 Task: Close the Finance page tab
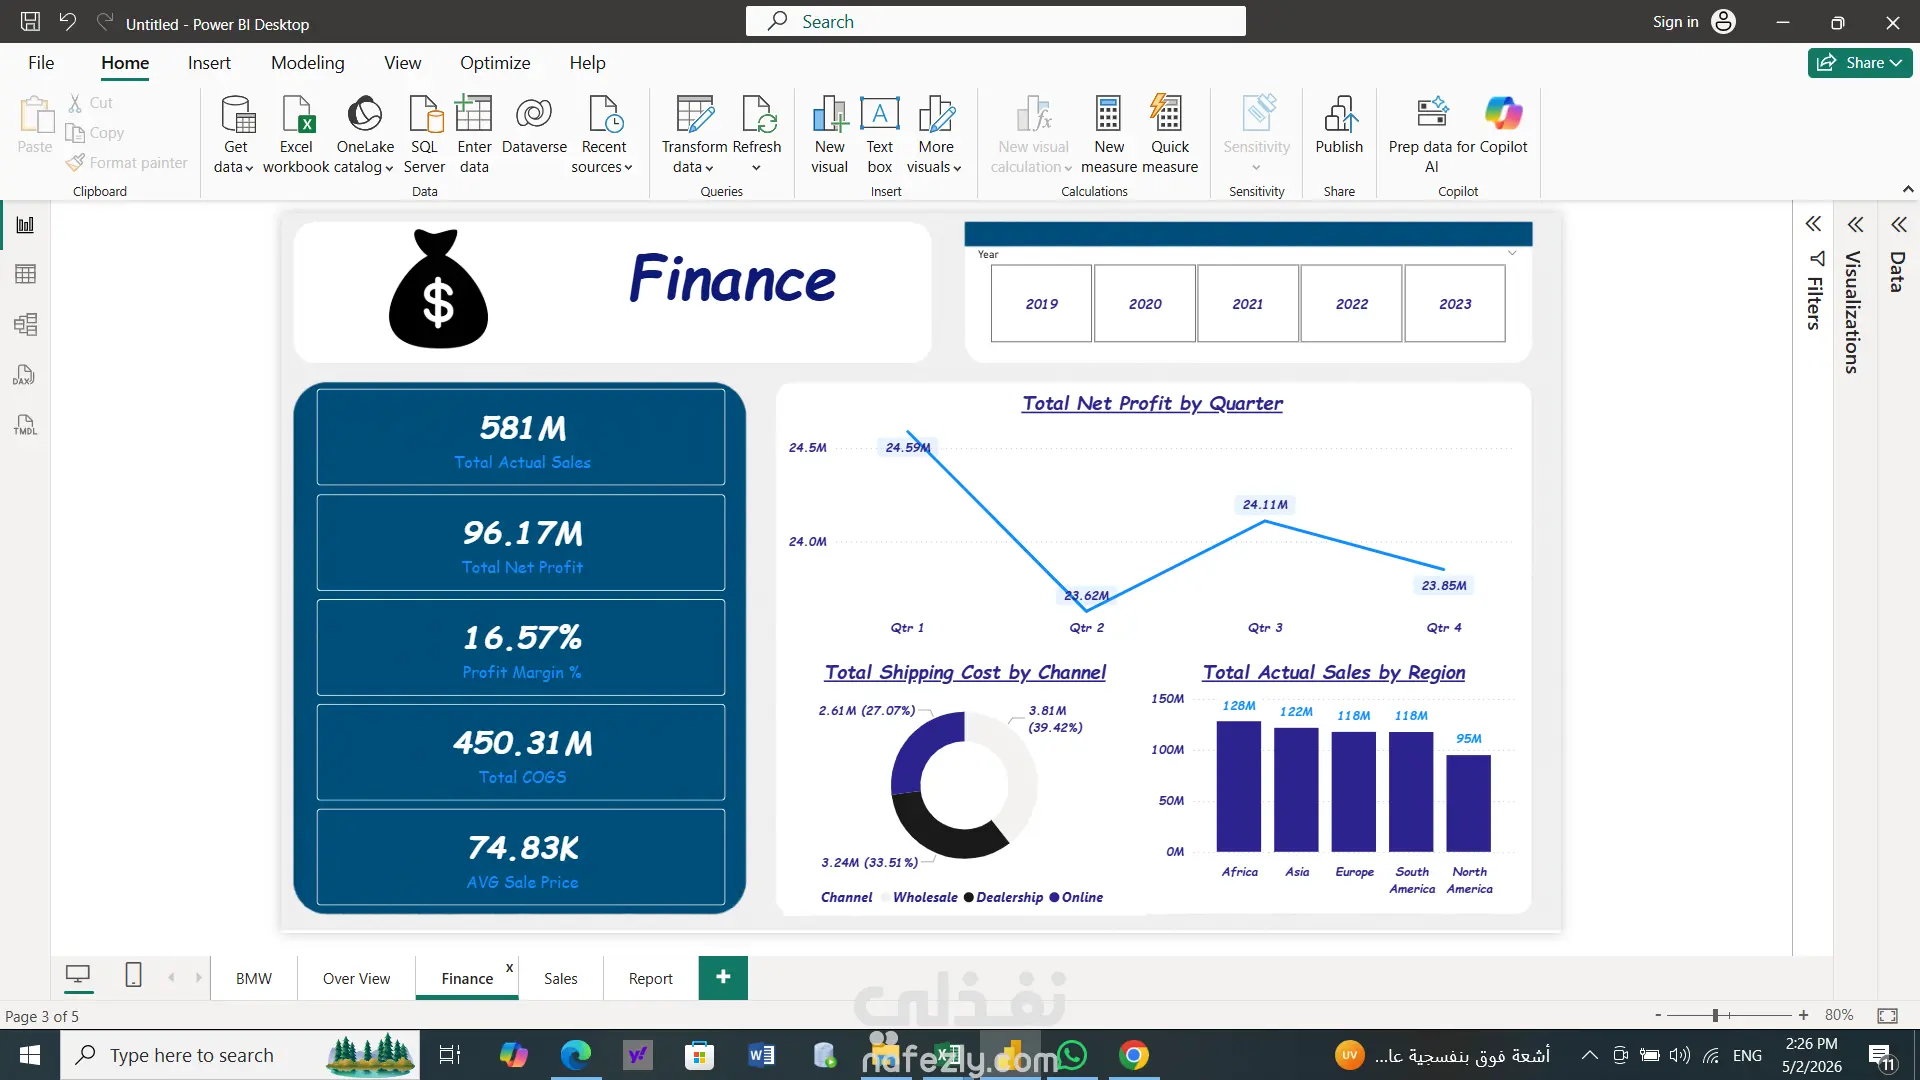(x=509, y=967)
